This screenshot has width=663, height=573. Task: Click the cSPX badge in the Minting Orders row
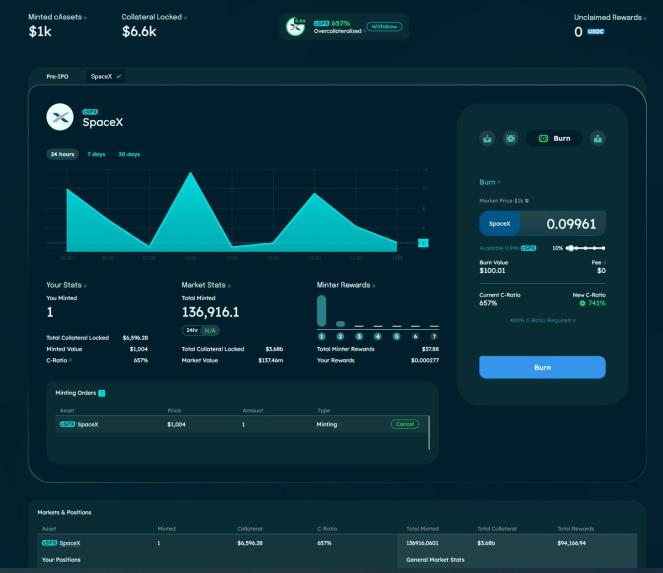tap(68, 424)
